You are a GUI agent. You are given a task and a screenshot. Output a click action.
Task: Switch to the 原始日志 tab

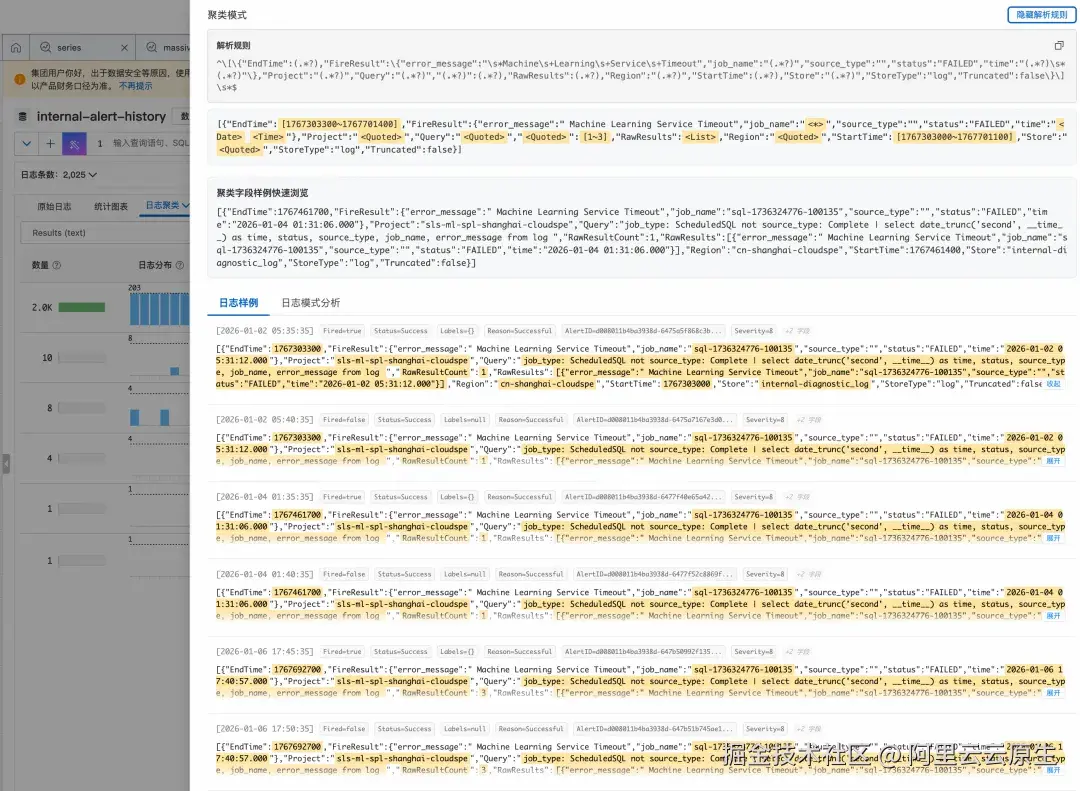[x=54, y=206]
